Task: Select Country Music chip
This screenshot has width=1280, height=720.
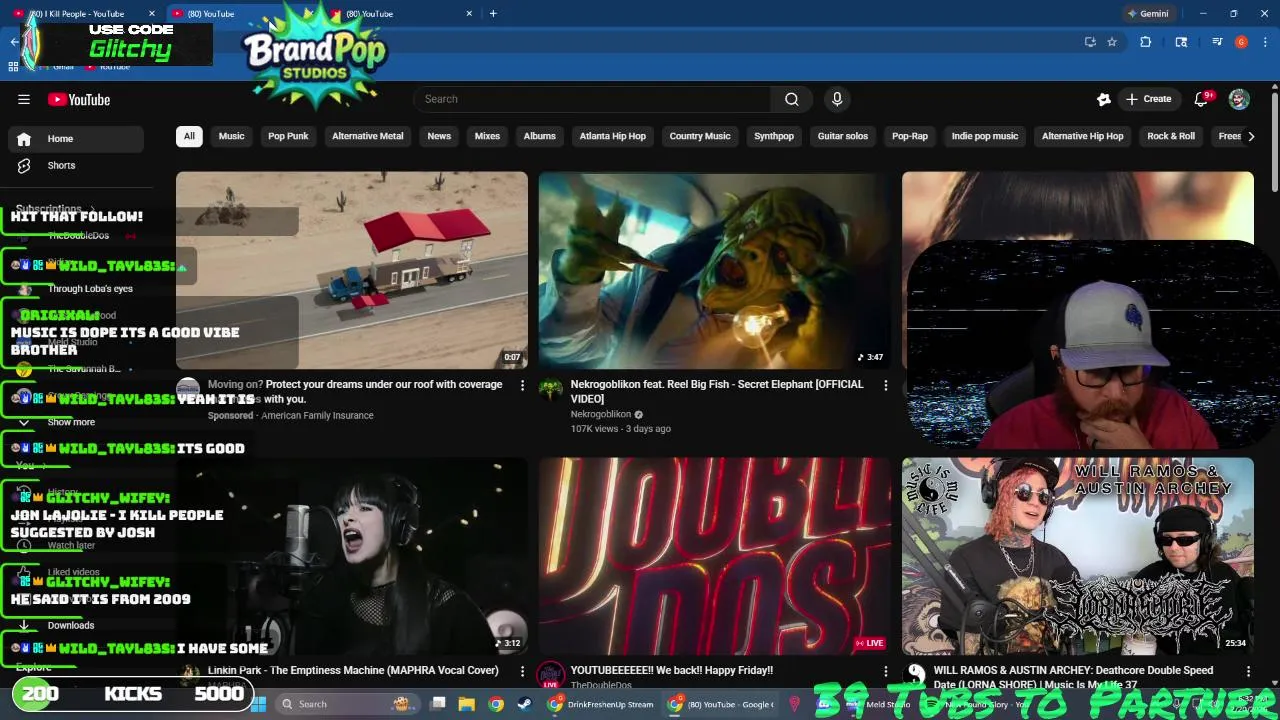Action: pyautogui.click(x=700, y=136)
